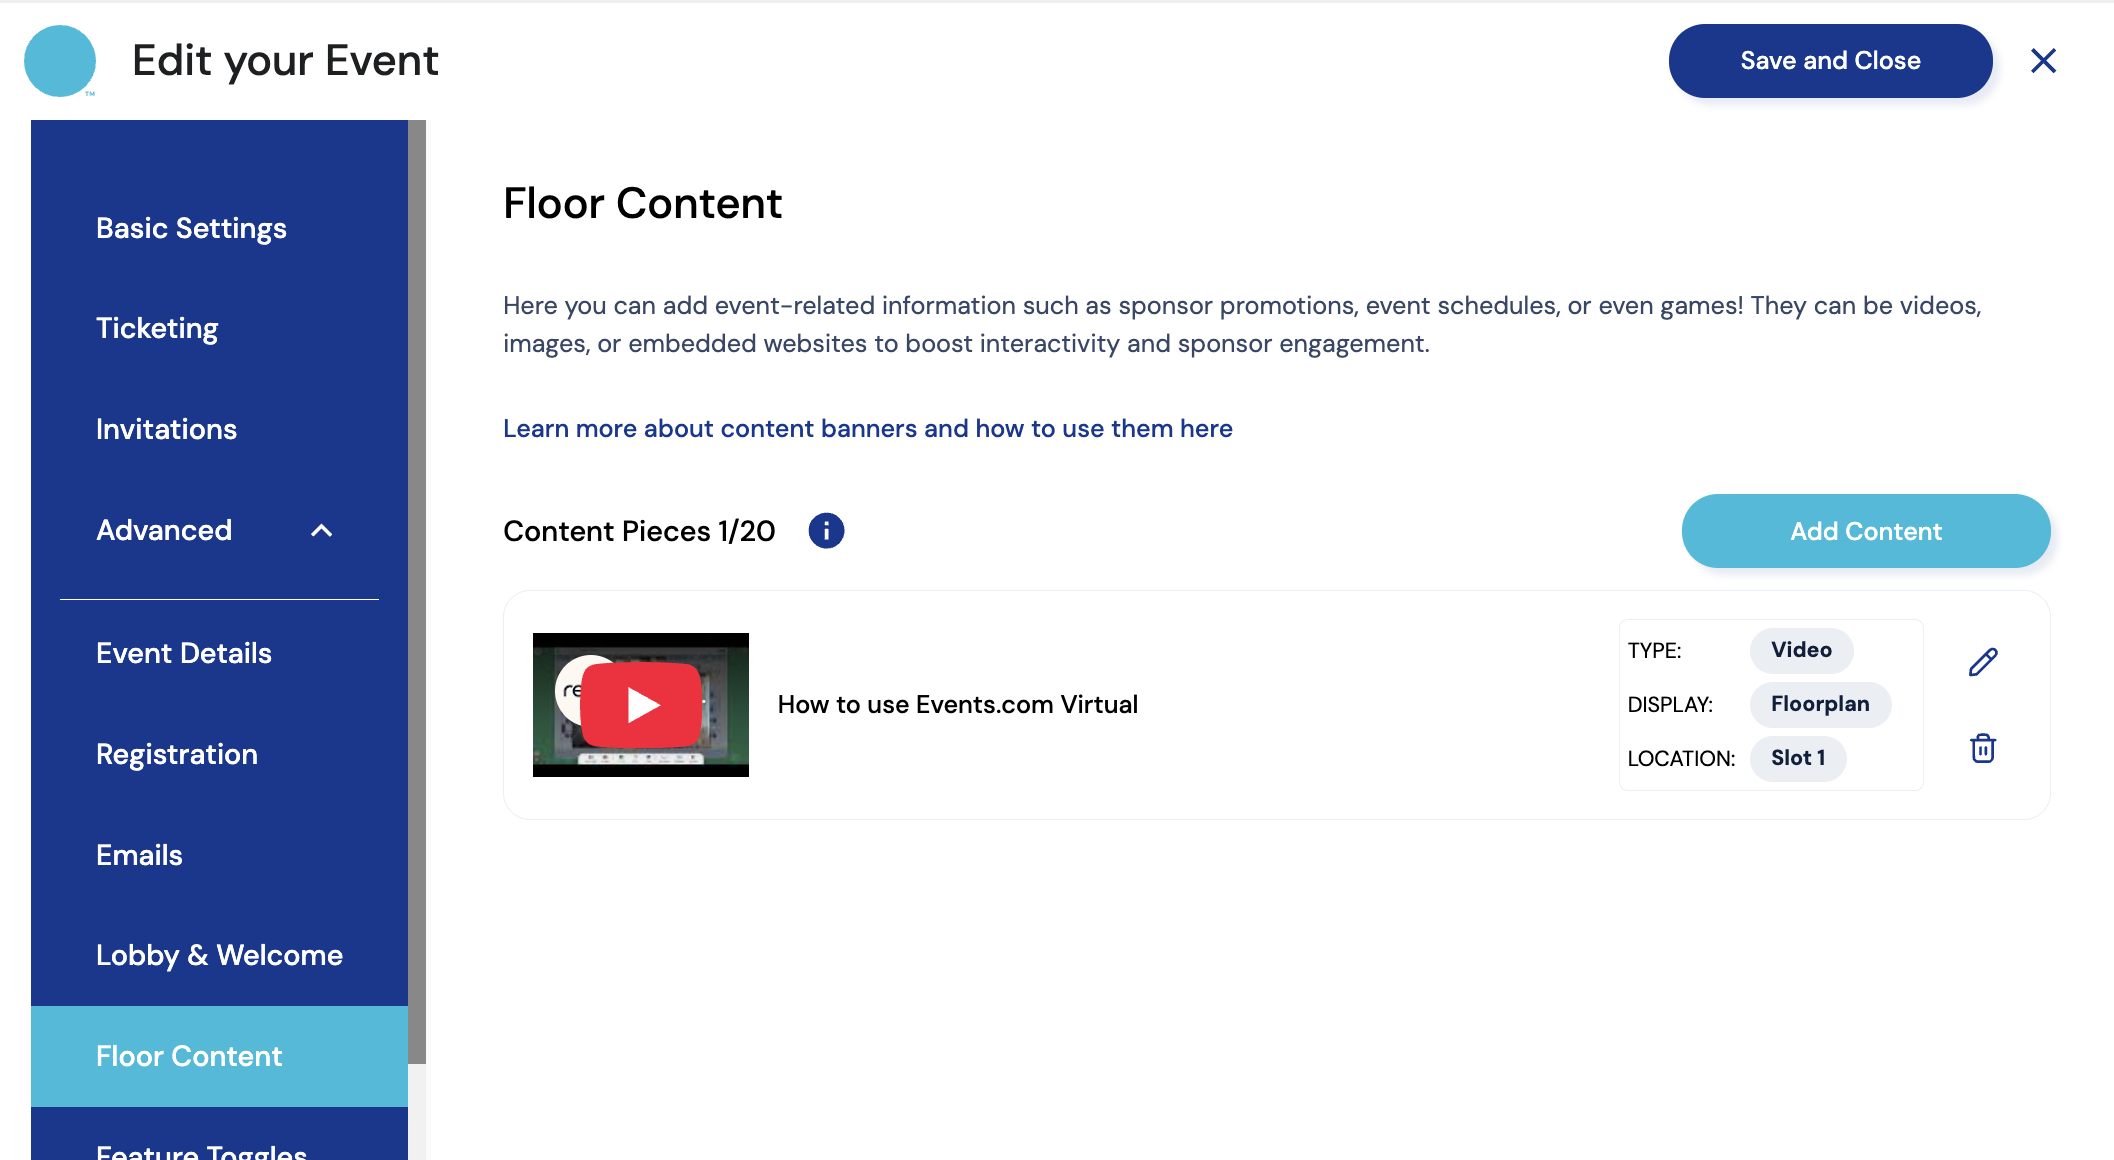Navigate to Registration settings

click(x=177, y=755)
